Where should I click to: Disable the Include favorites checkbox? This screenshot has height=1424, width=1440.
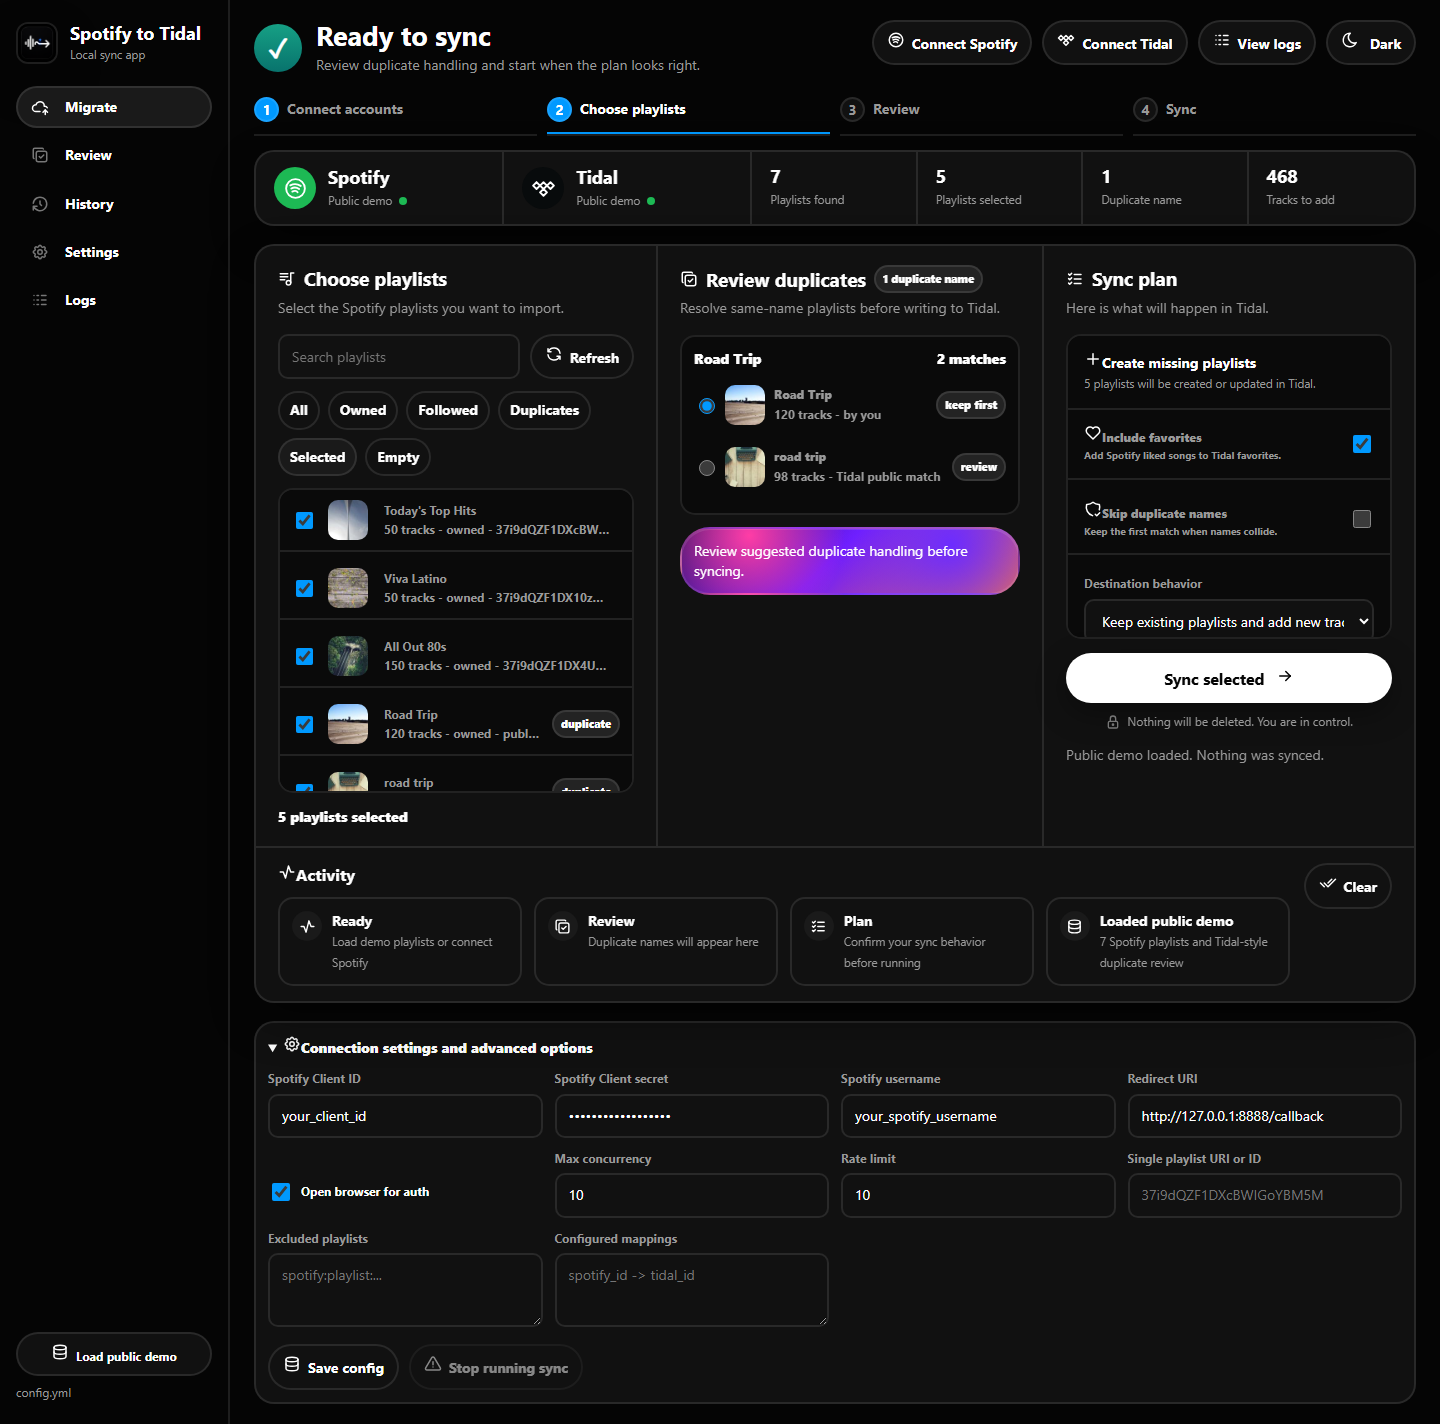click(x=1362, y=444)
